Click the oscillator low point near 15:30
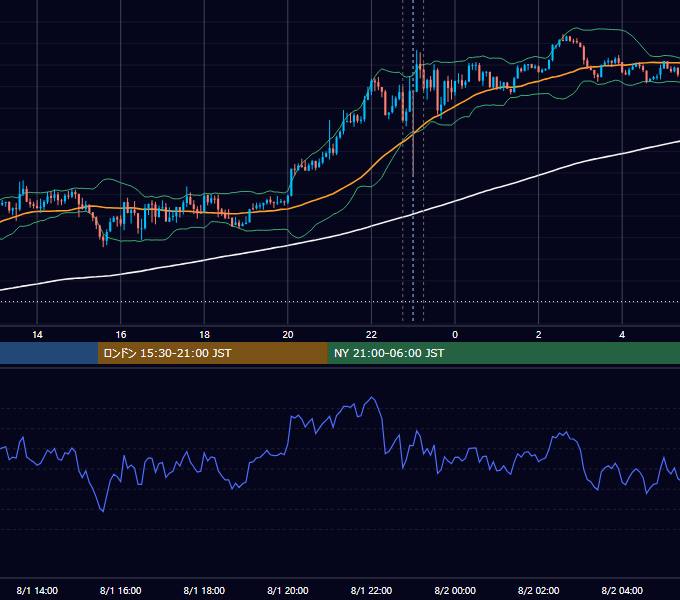 pyautogui.click(x=103, y=511)
